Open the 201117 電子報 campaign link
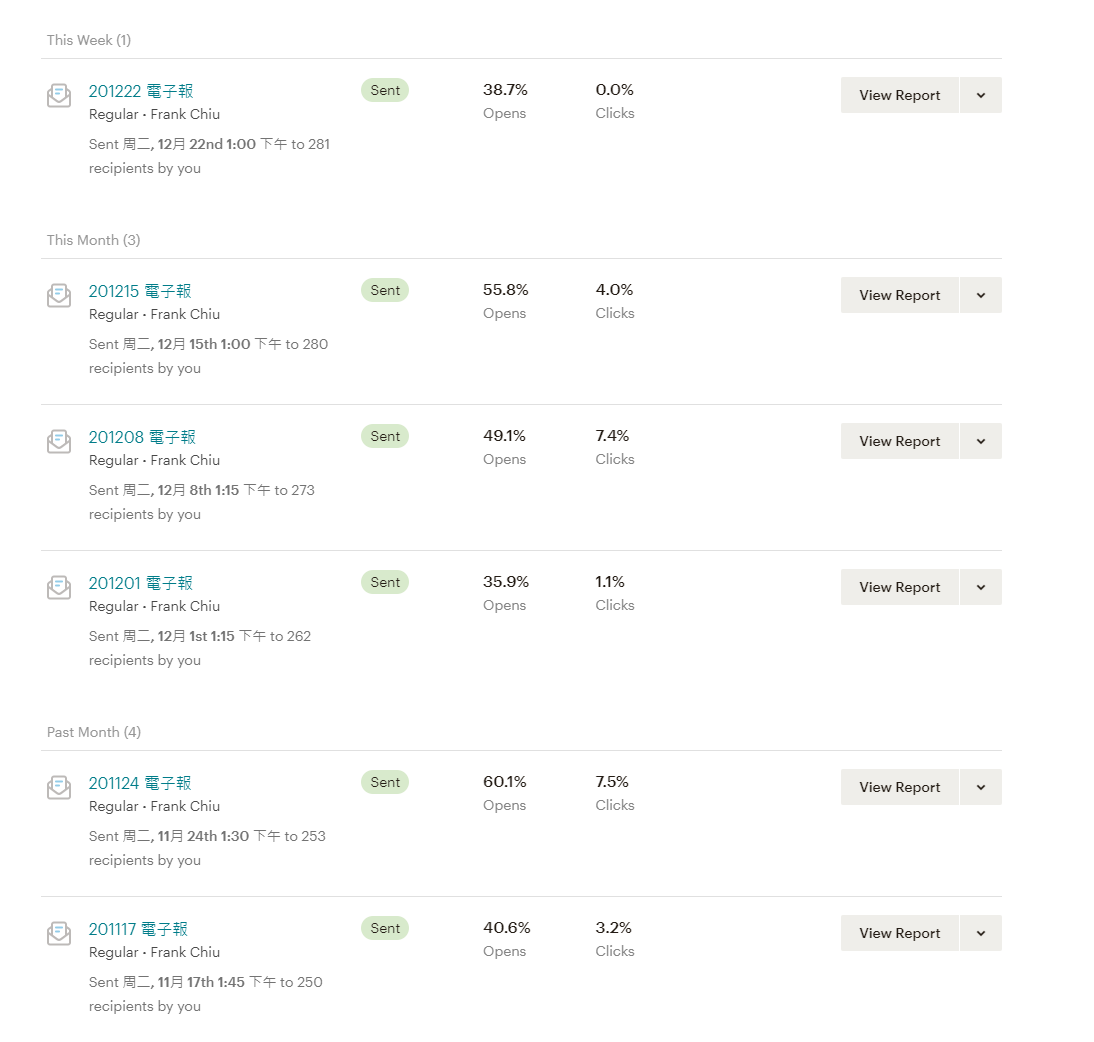 tap(138, 929)
